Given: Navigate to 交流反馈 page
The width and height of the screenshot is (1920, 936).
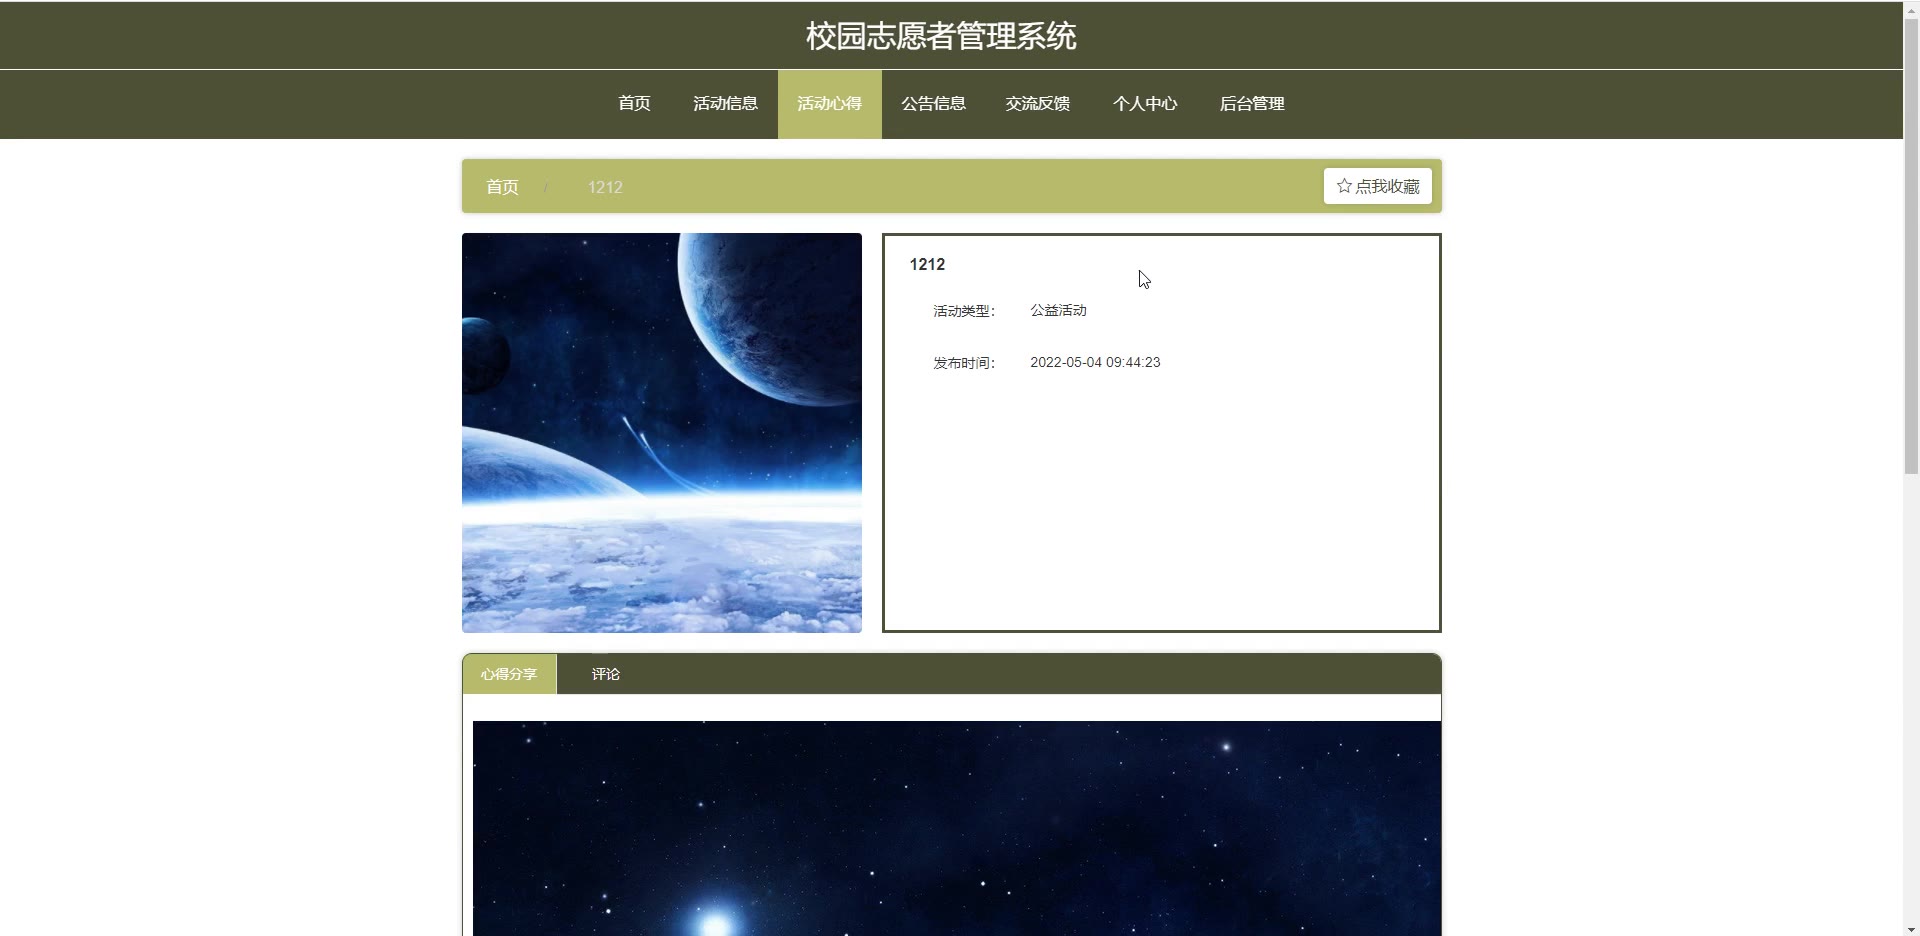Looking at the screenshot, I should click(x=1037, y=104).
